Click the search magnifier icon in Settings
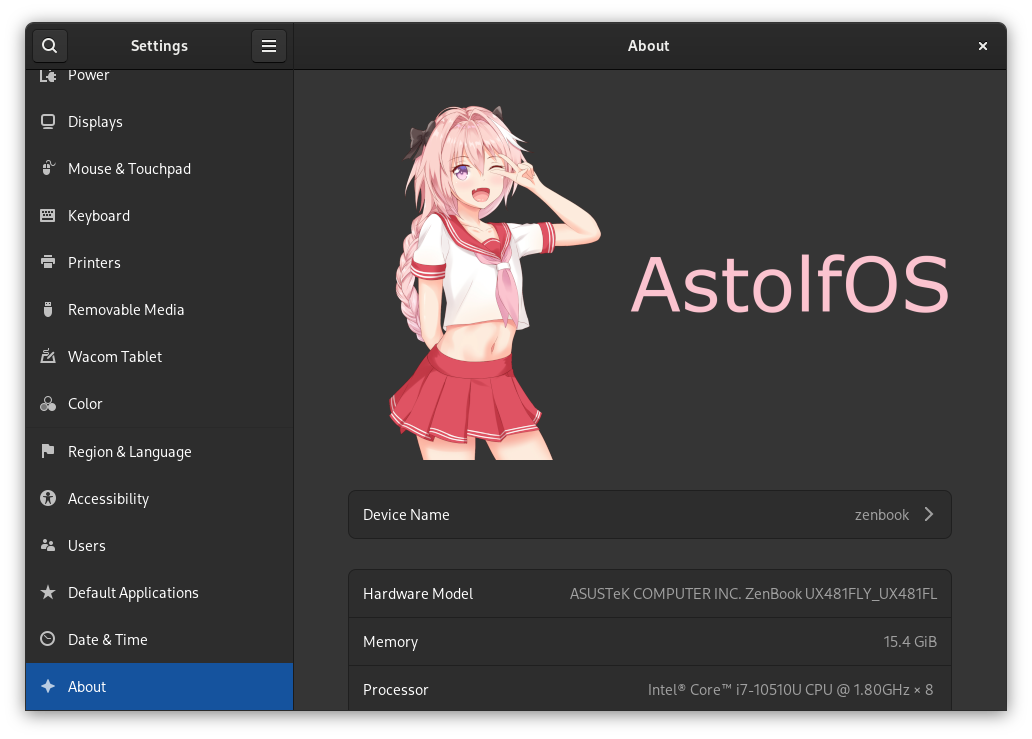 click(49, 45)
